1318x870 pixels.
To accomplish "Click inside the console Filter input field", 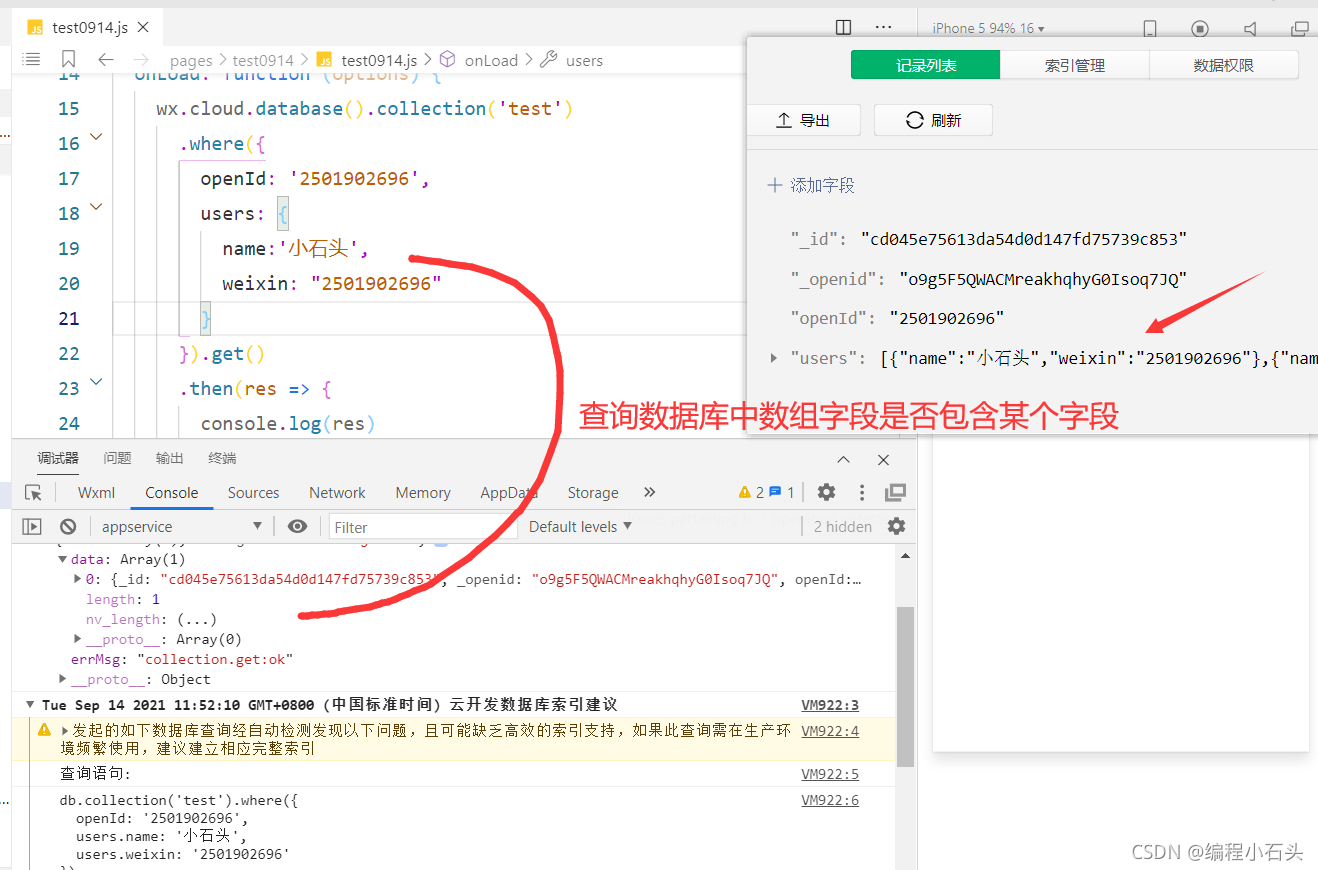I will point(420,526).
